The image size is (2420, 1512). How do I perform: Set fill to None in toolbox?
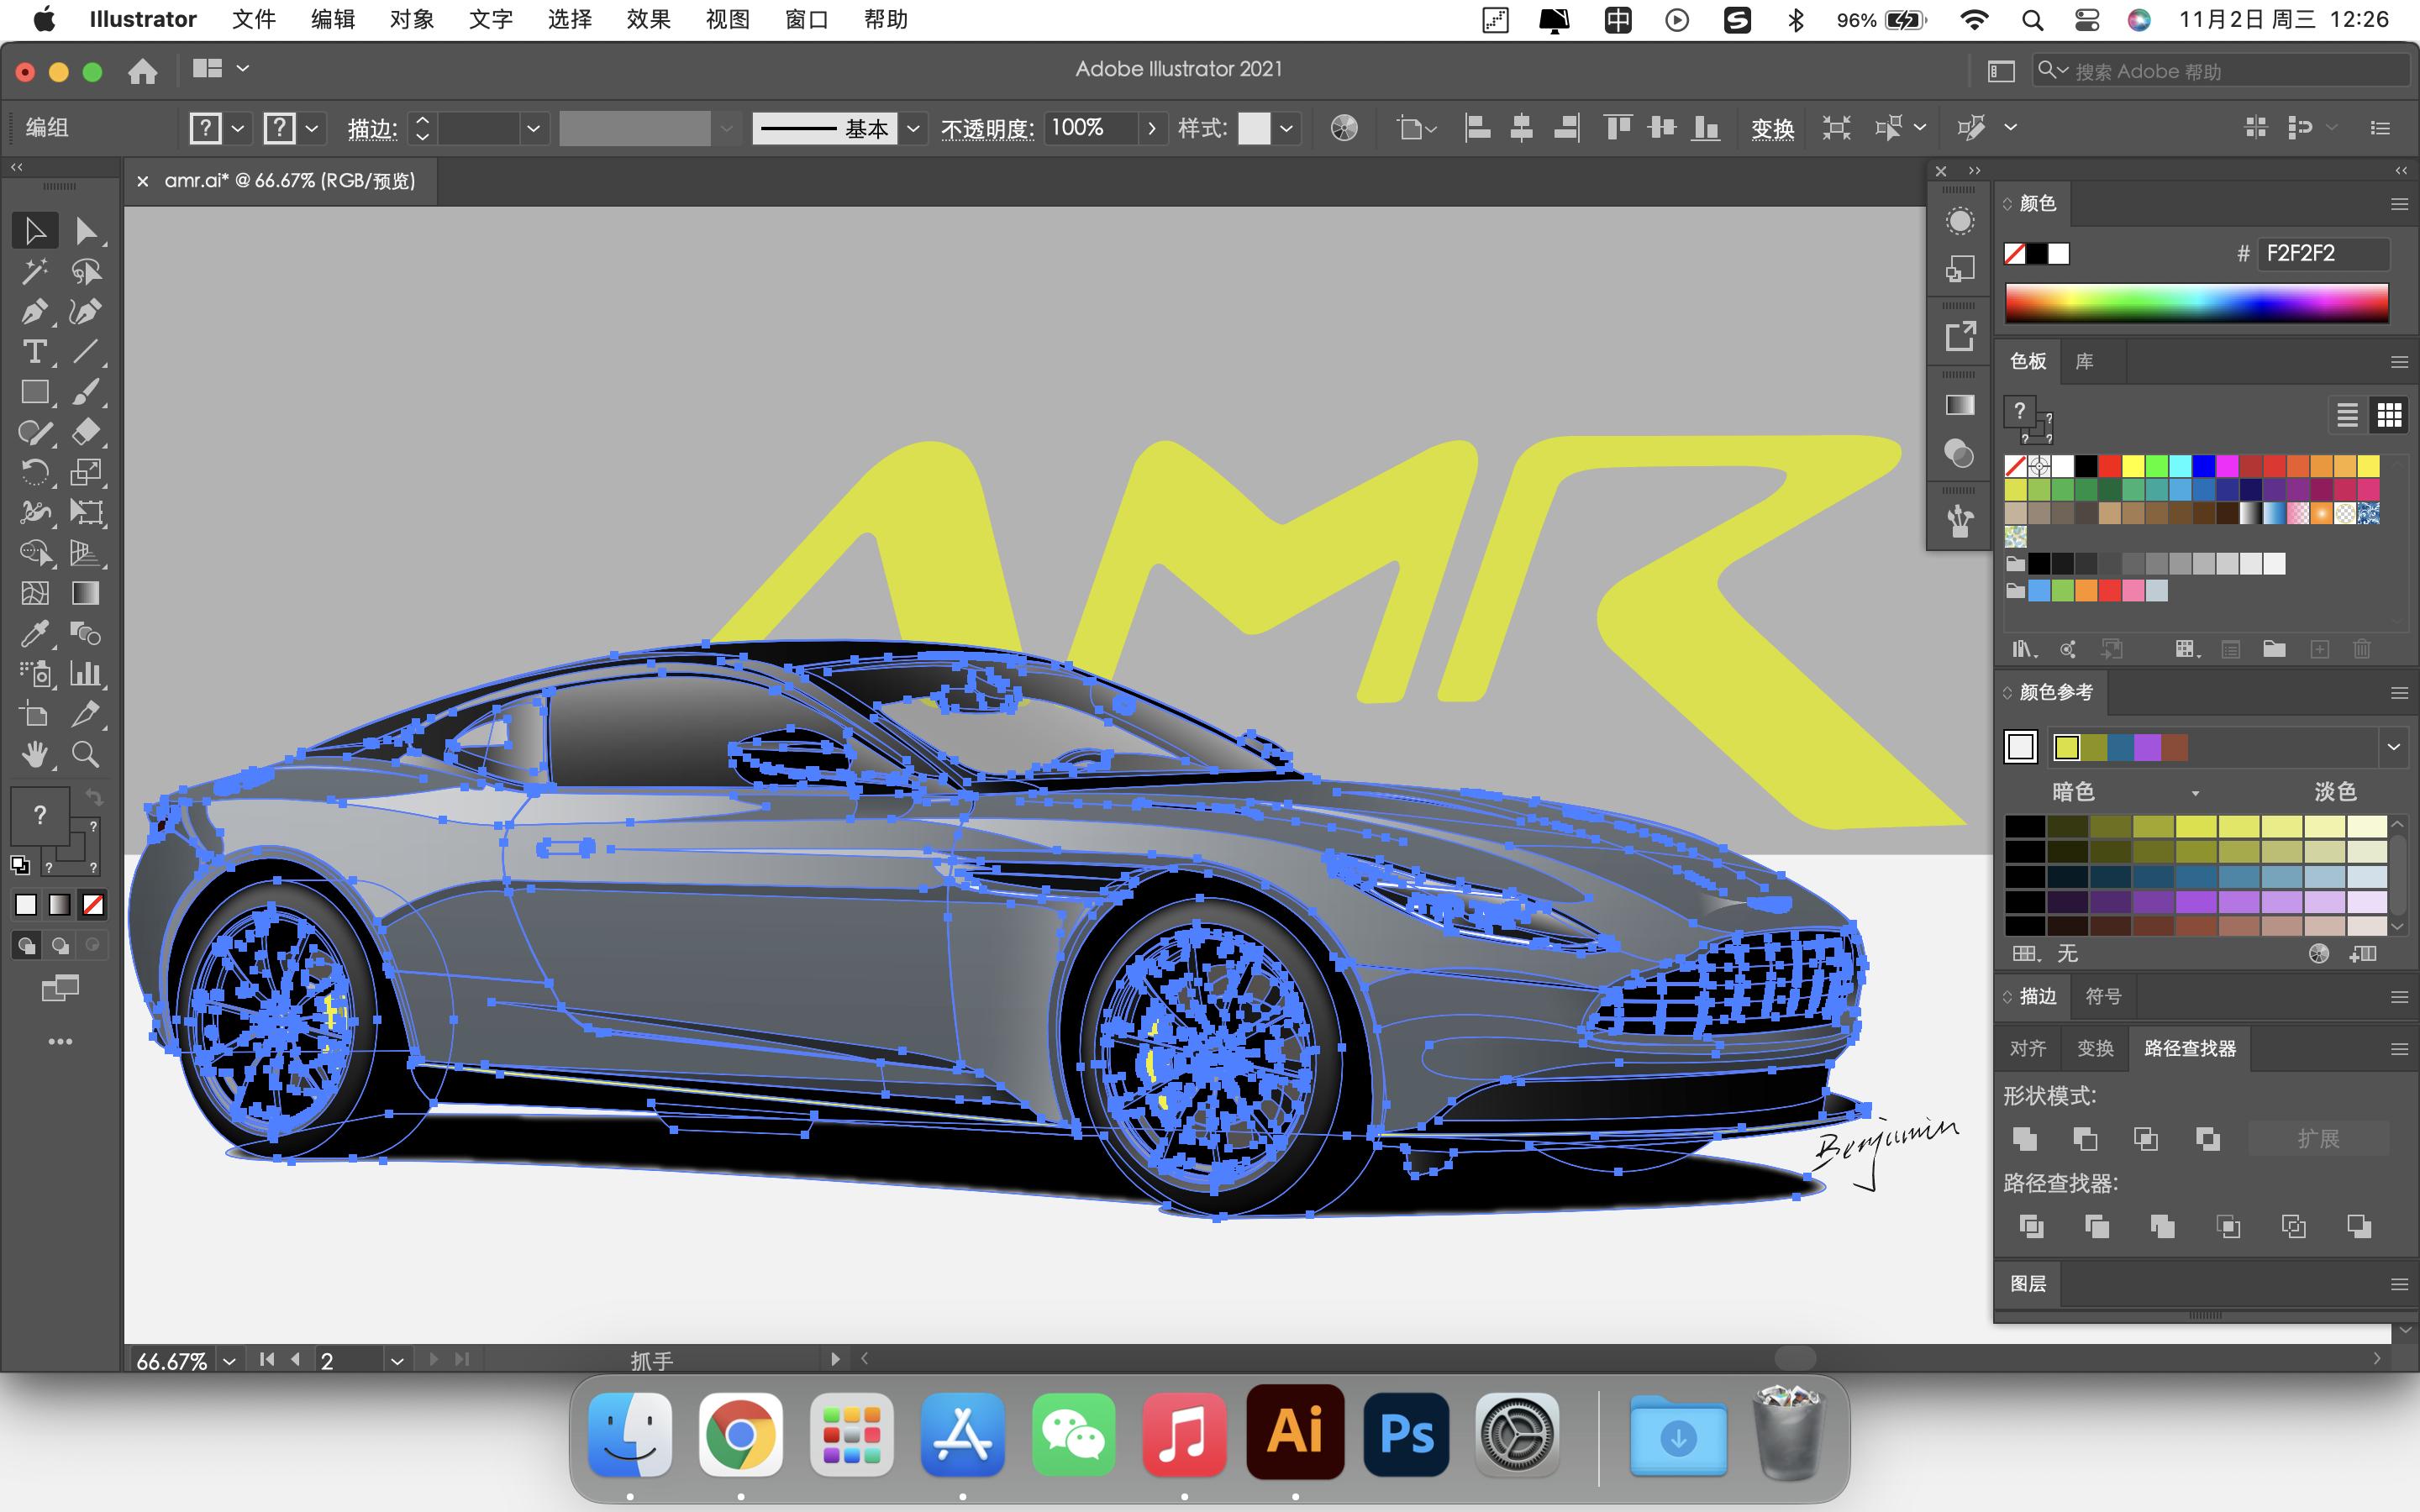point(93,905)
